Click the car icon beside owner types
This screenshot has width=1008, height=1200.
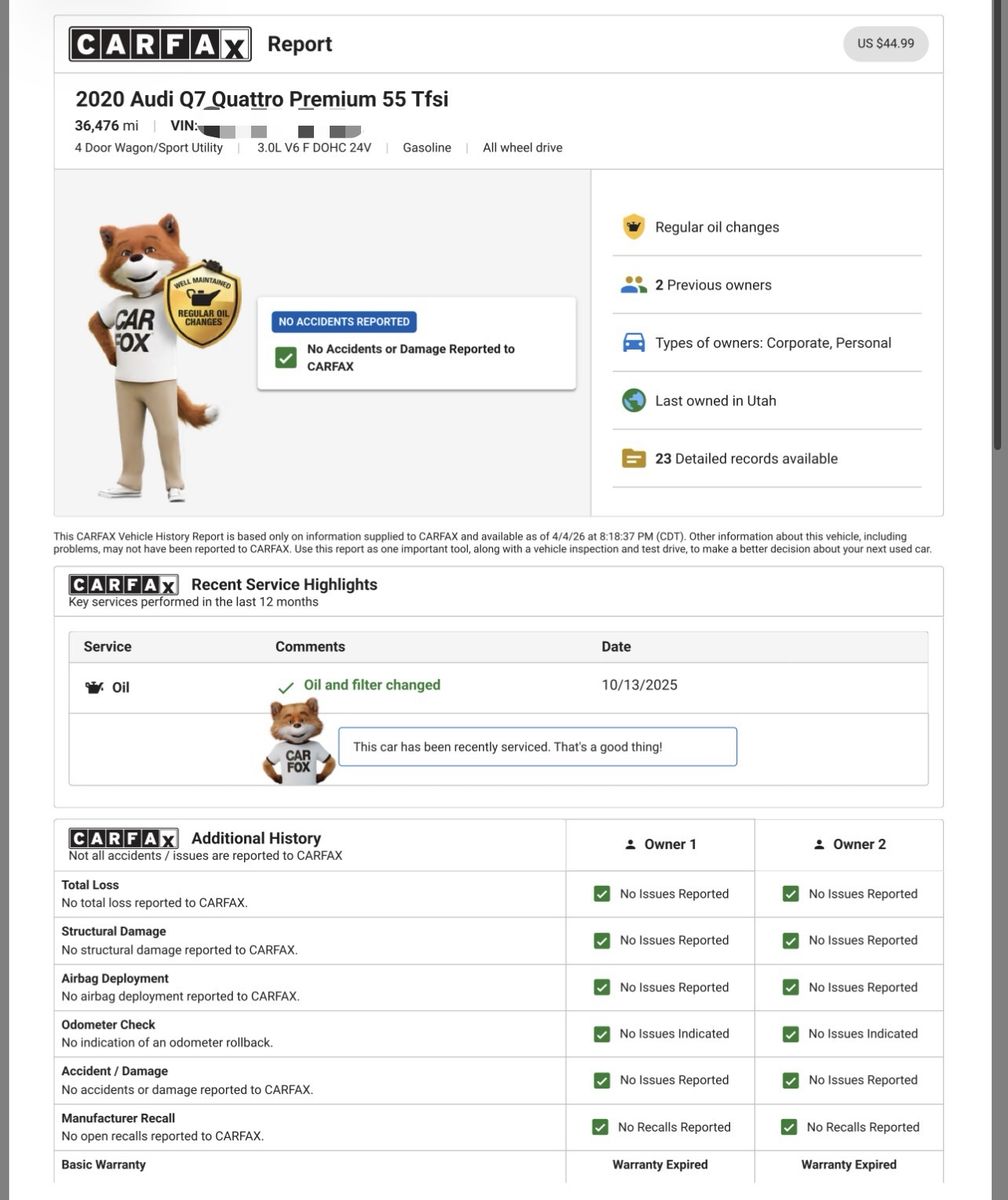pyautogui.click(x=633, y=343)
